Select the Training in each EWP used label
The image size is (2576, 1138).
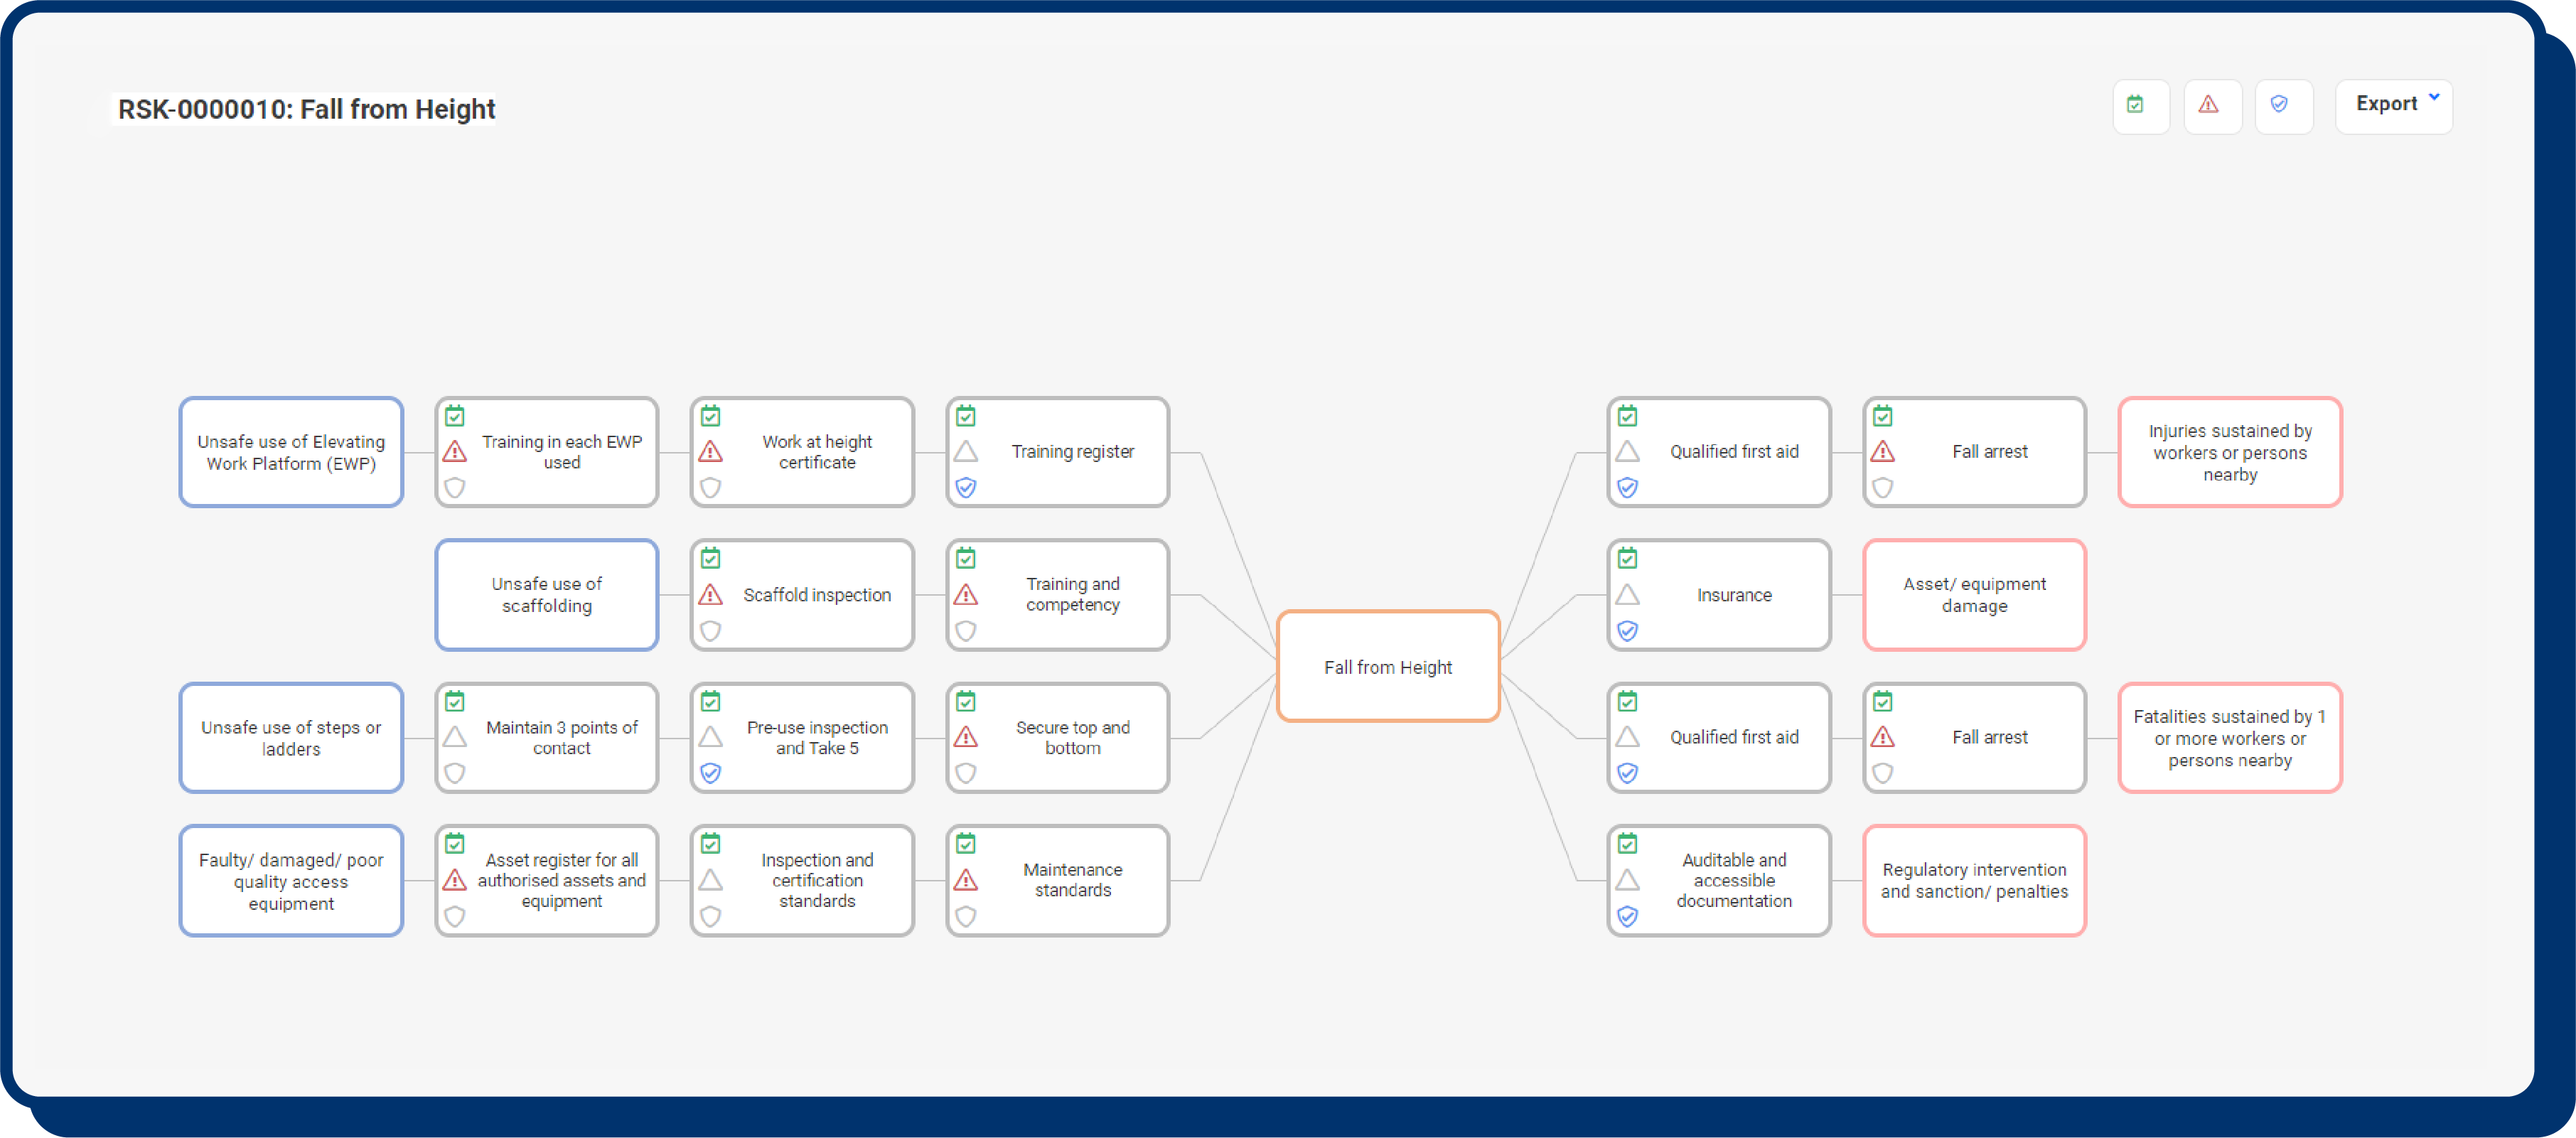562,452
